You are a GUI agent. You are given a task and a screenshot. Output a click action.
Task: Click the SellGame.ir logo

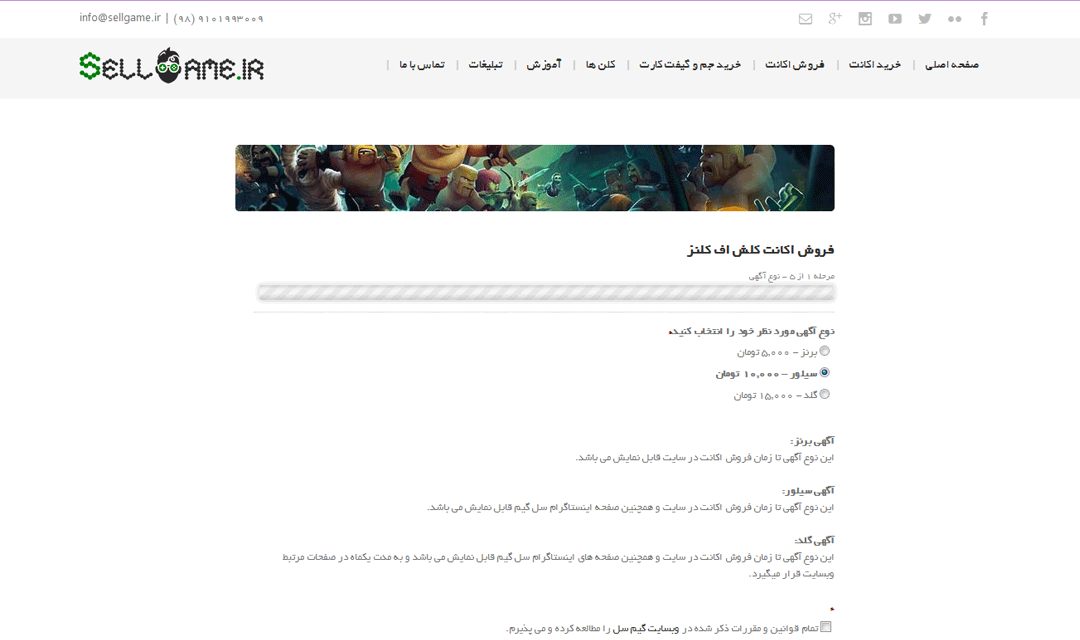pos(172,66)
